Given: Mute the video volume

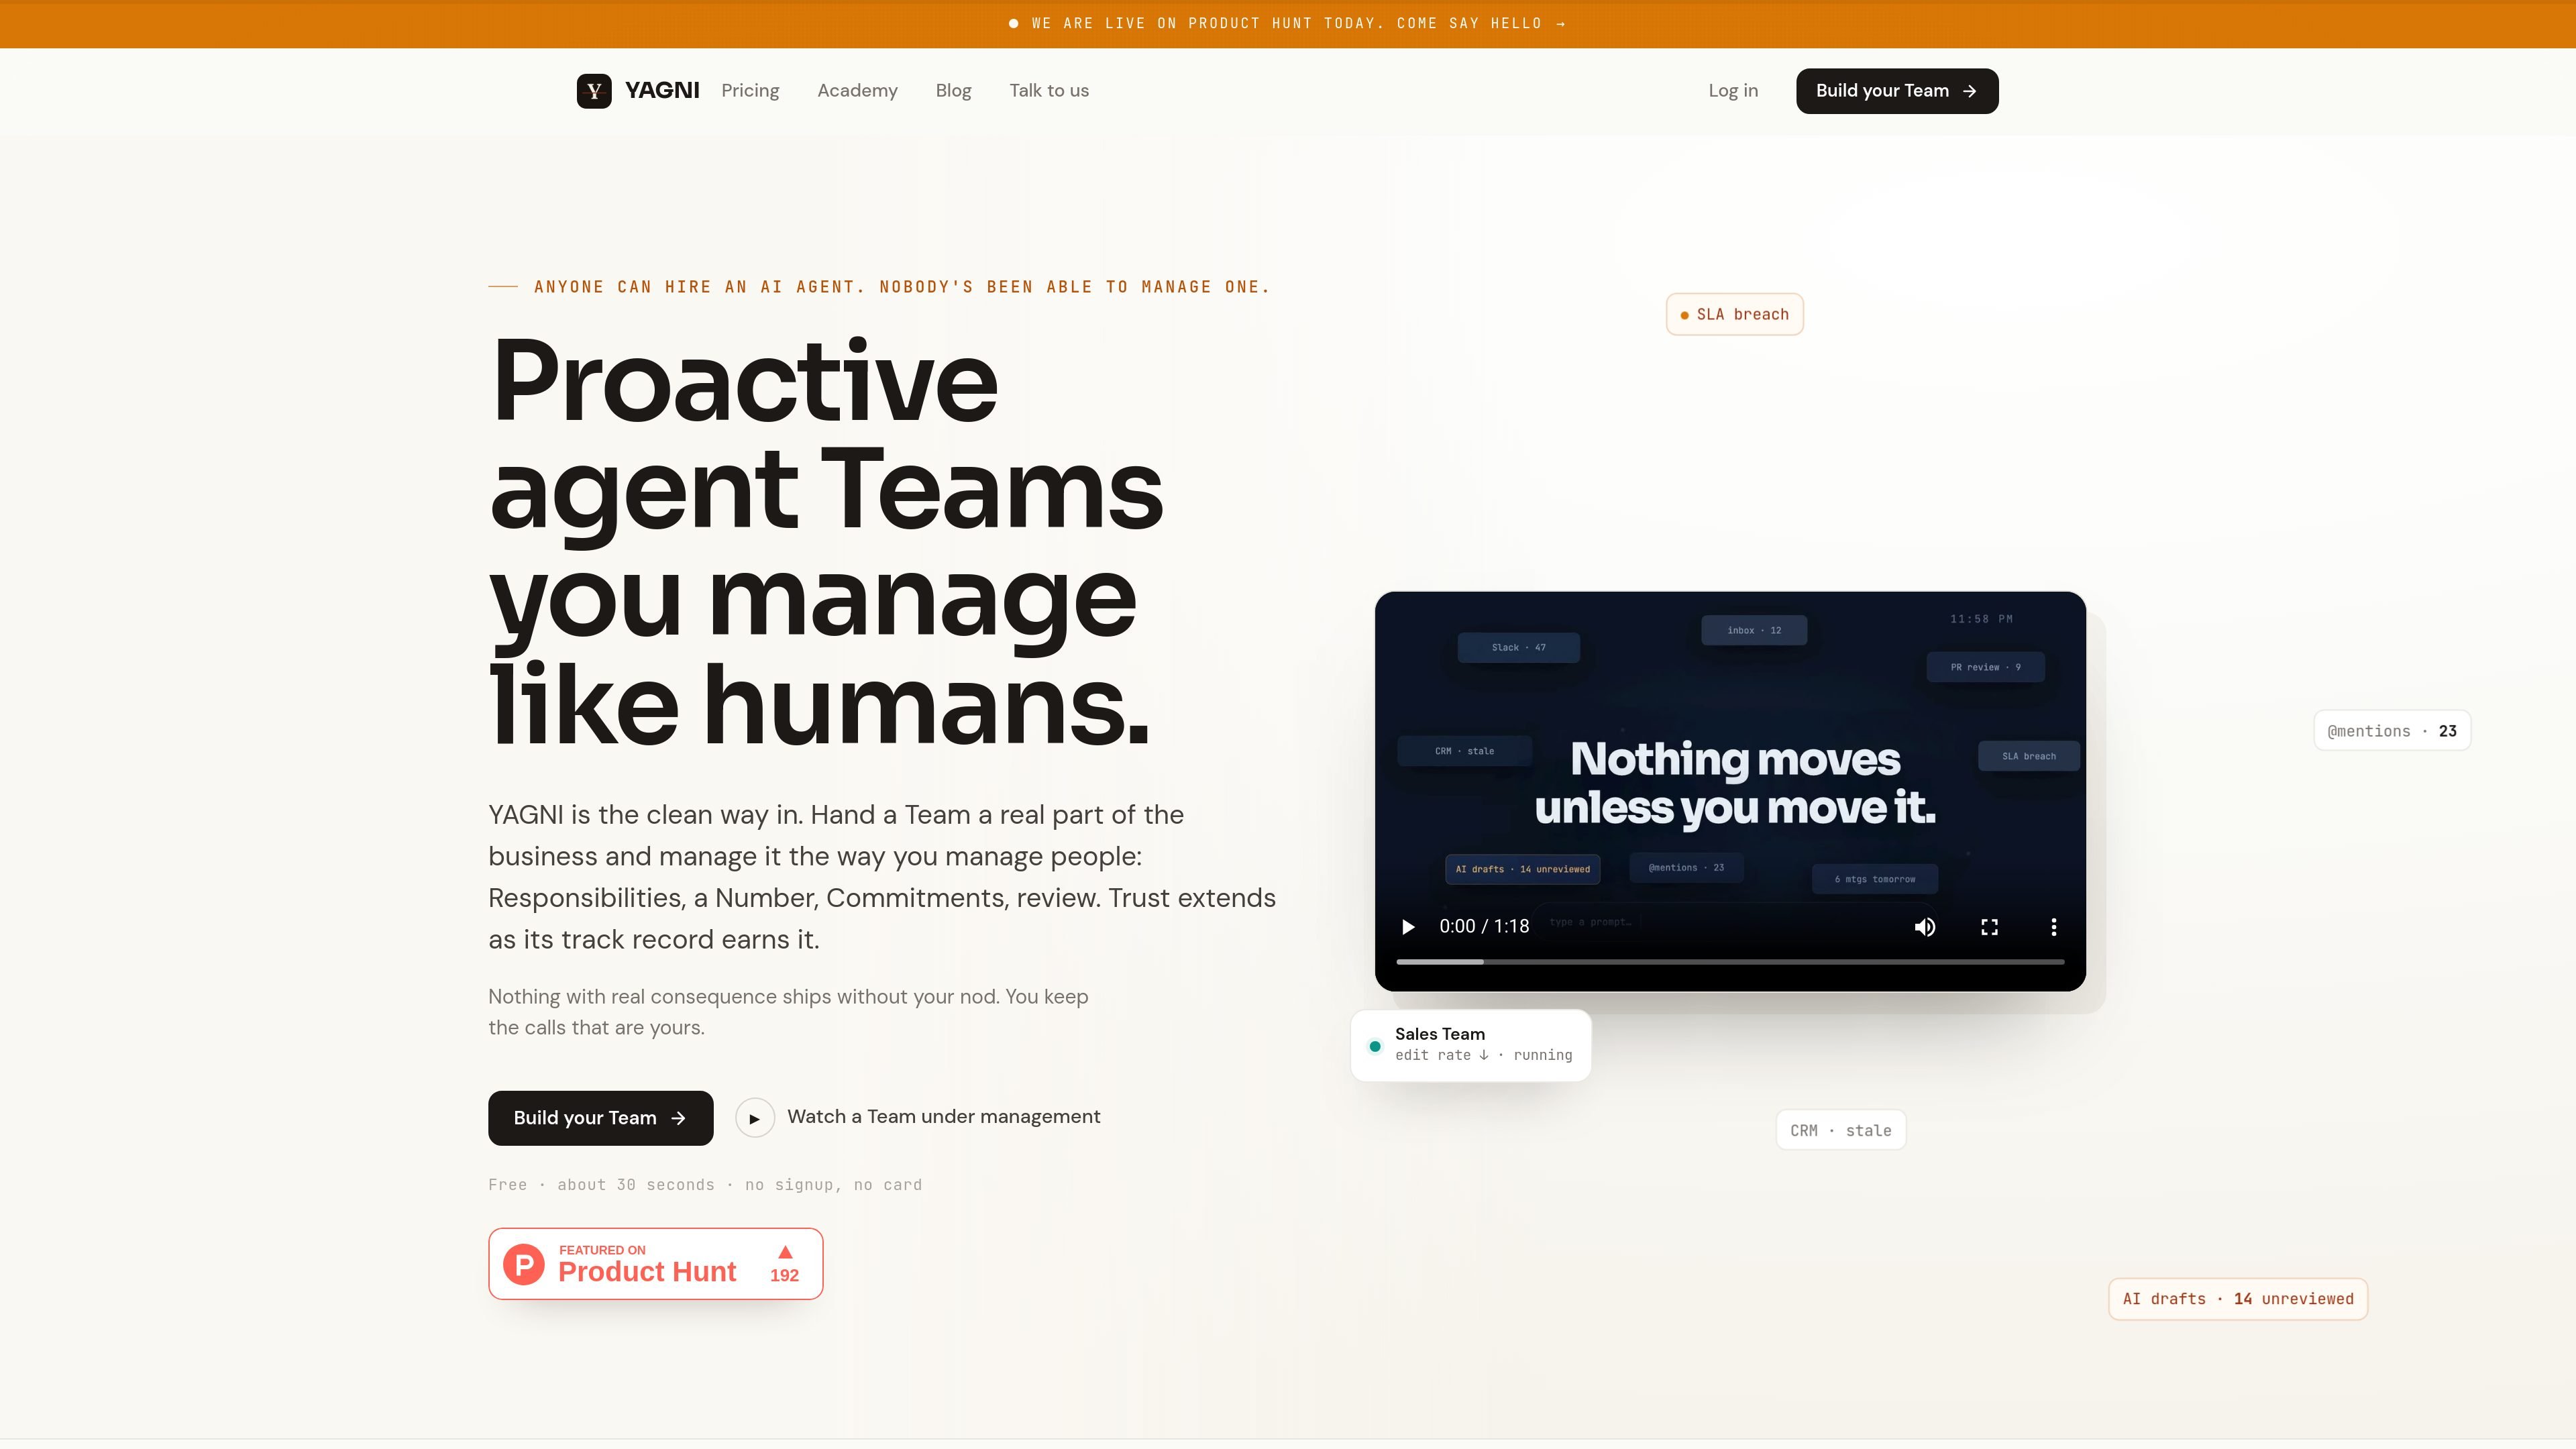Looking at the screenshot, I should pos(1925,927).
